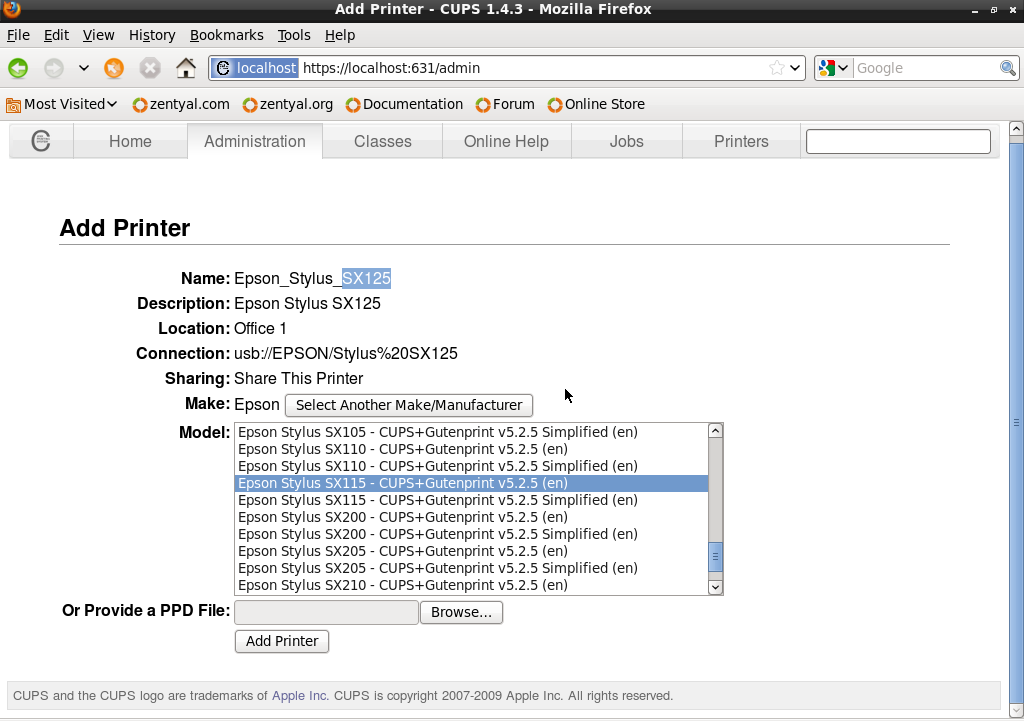The width and height of the screenshot is (1024, 721).
Task: Switch to the Online Help tab
Action: pos(506,142)
